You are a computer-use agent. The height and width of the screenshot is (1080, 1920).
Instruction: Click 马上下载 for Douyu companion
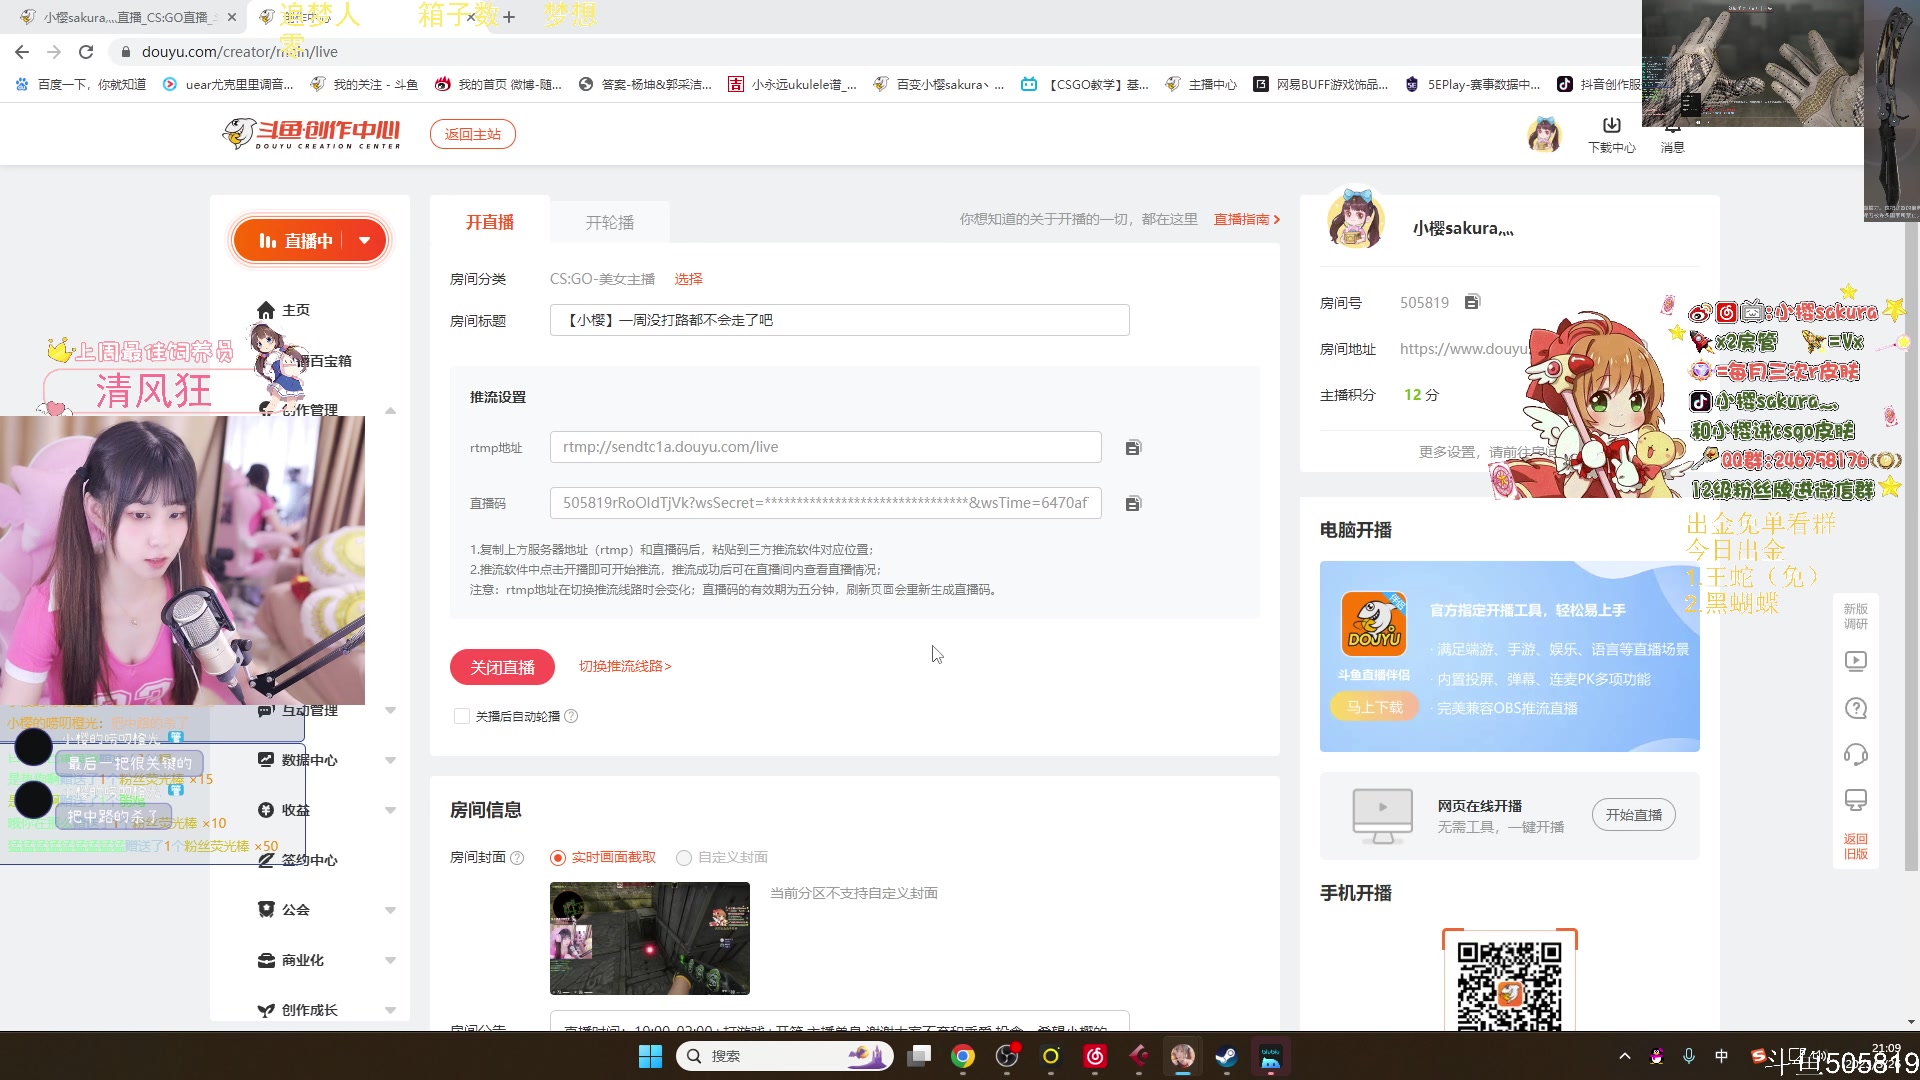(x=1375, y=707)
